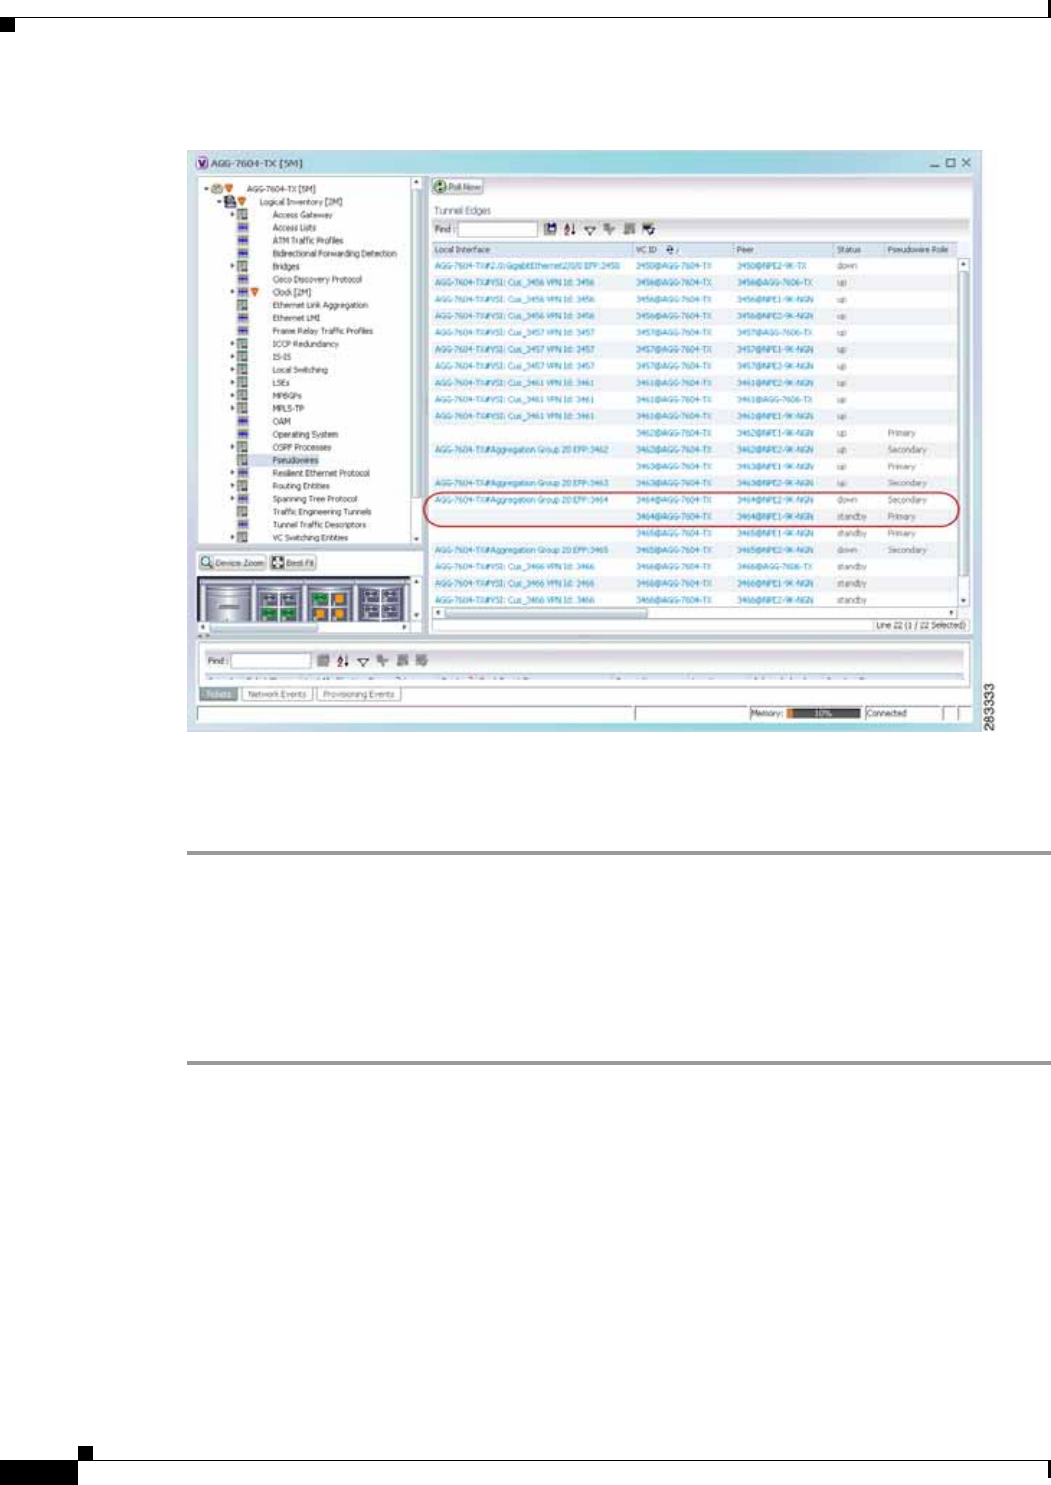Click the filter funnel icon in Tunnel Edges toolbar
Image resolution: width=1051 pixels, height=1485 pixels.
[590, 230]
